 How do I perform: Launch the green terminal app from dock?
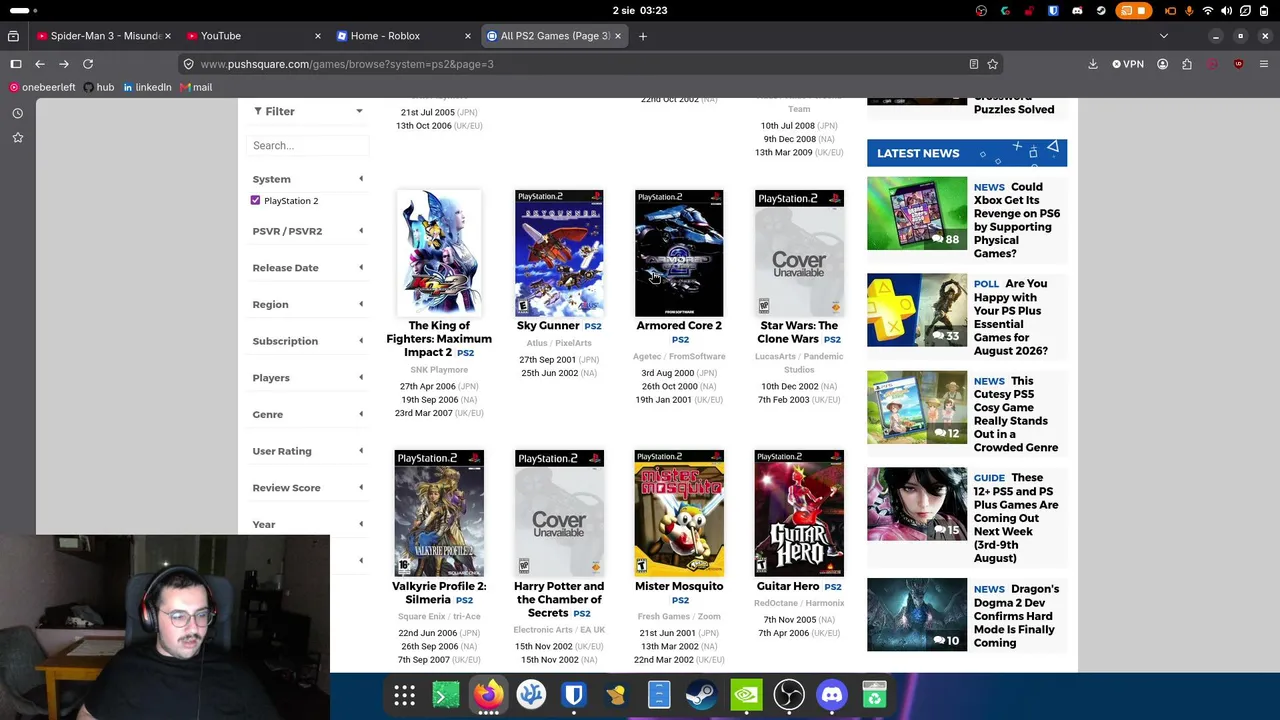pos(446,695)
